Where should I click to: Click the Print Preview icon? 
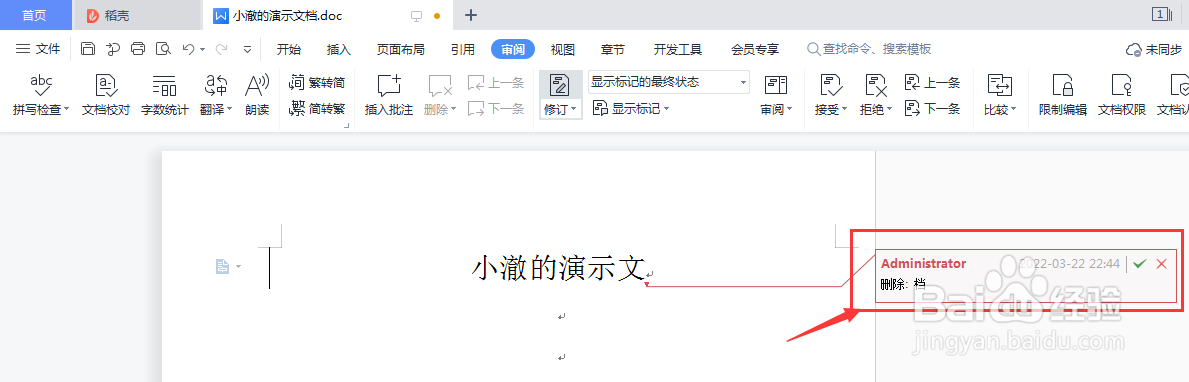163,49
